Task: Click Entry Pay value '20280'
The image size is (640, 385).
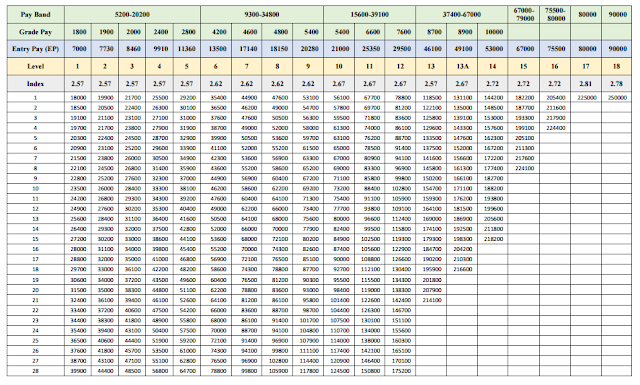Action: [x=309, y=49]
